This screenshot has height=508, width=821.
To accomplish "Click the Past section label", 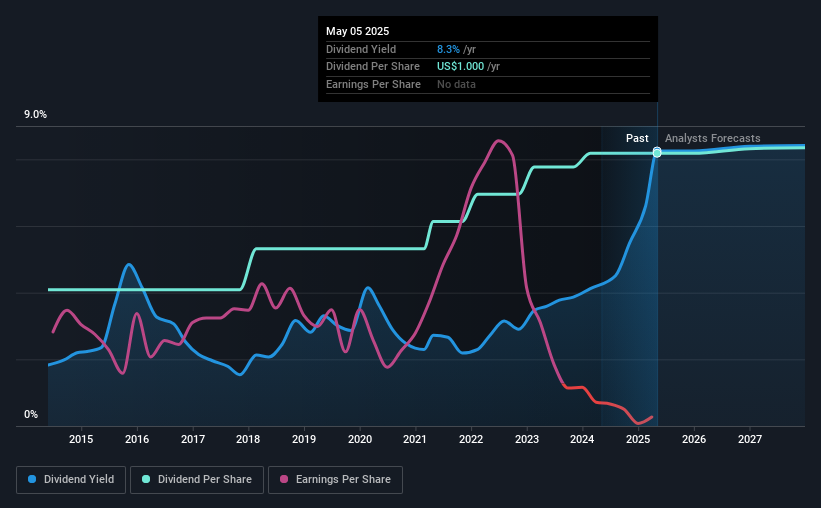I will click(x=637, y=138).
